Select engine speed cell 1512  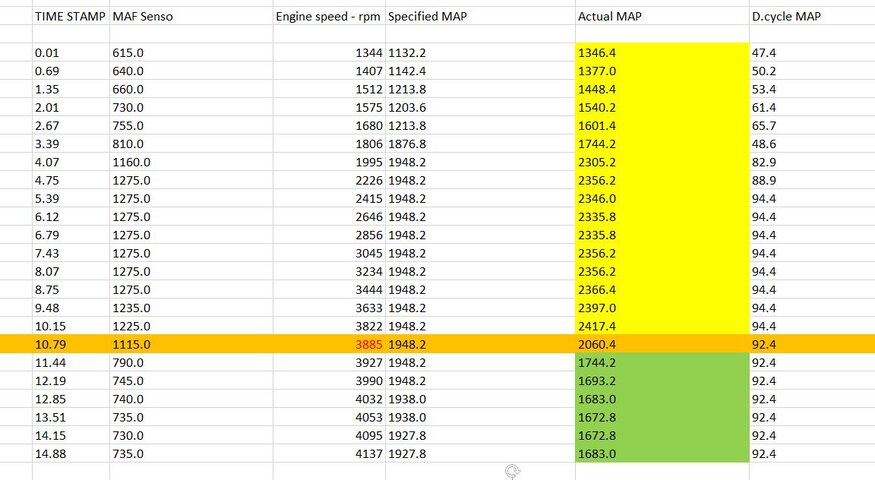pos(329,89)
